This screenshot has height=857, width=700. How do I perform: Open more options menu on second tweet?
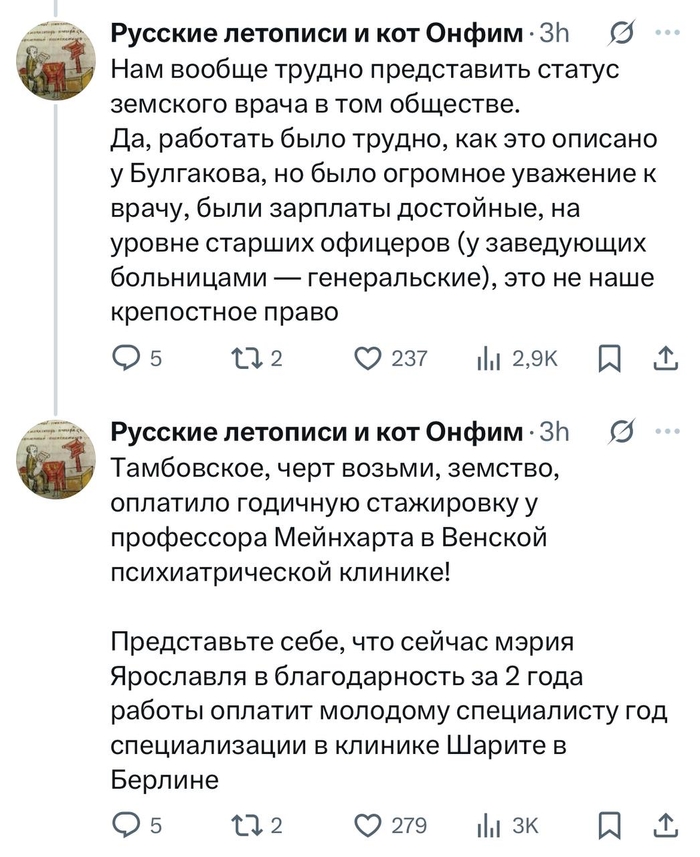coord(665,431)
